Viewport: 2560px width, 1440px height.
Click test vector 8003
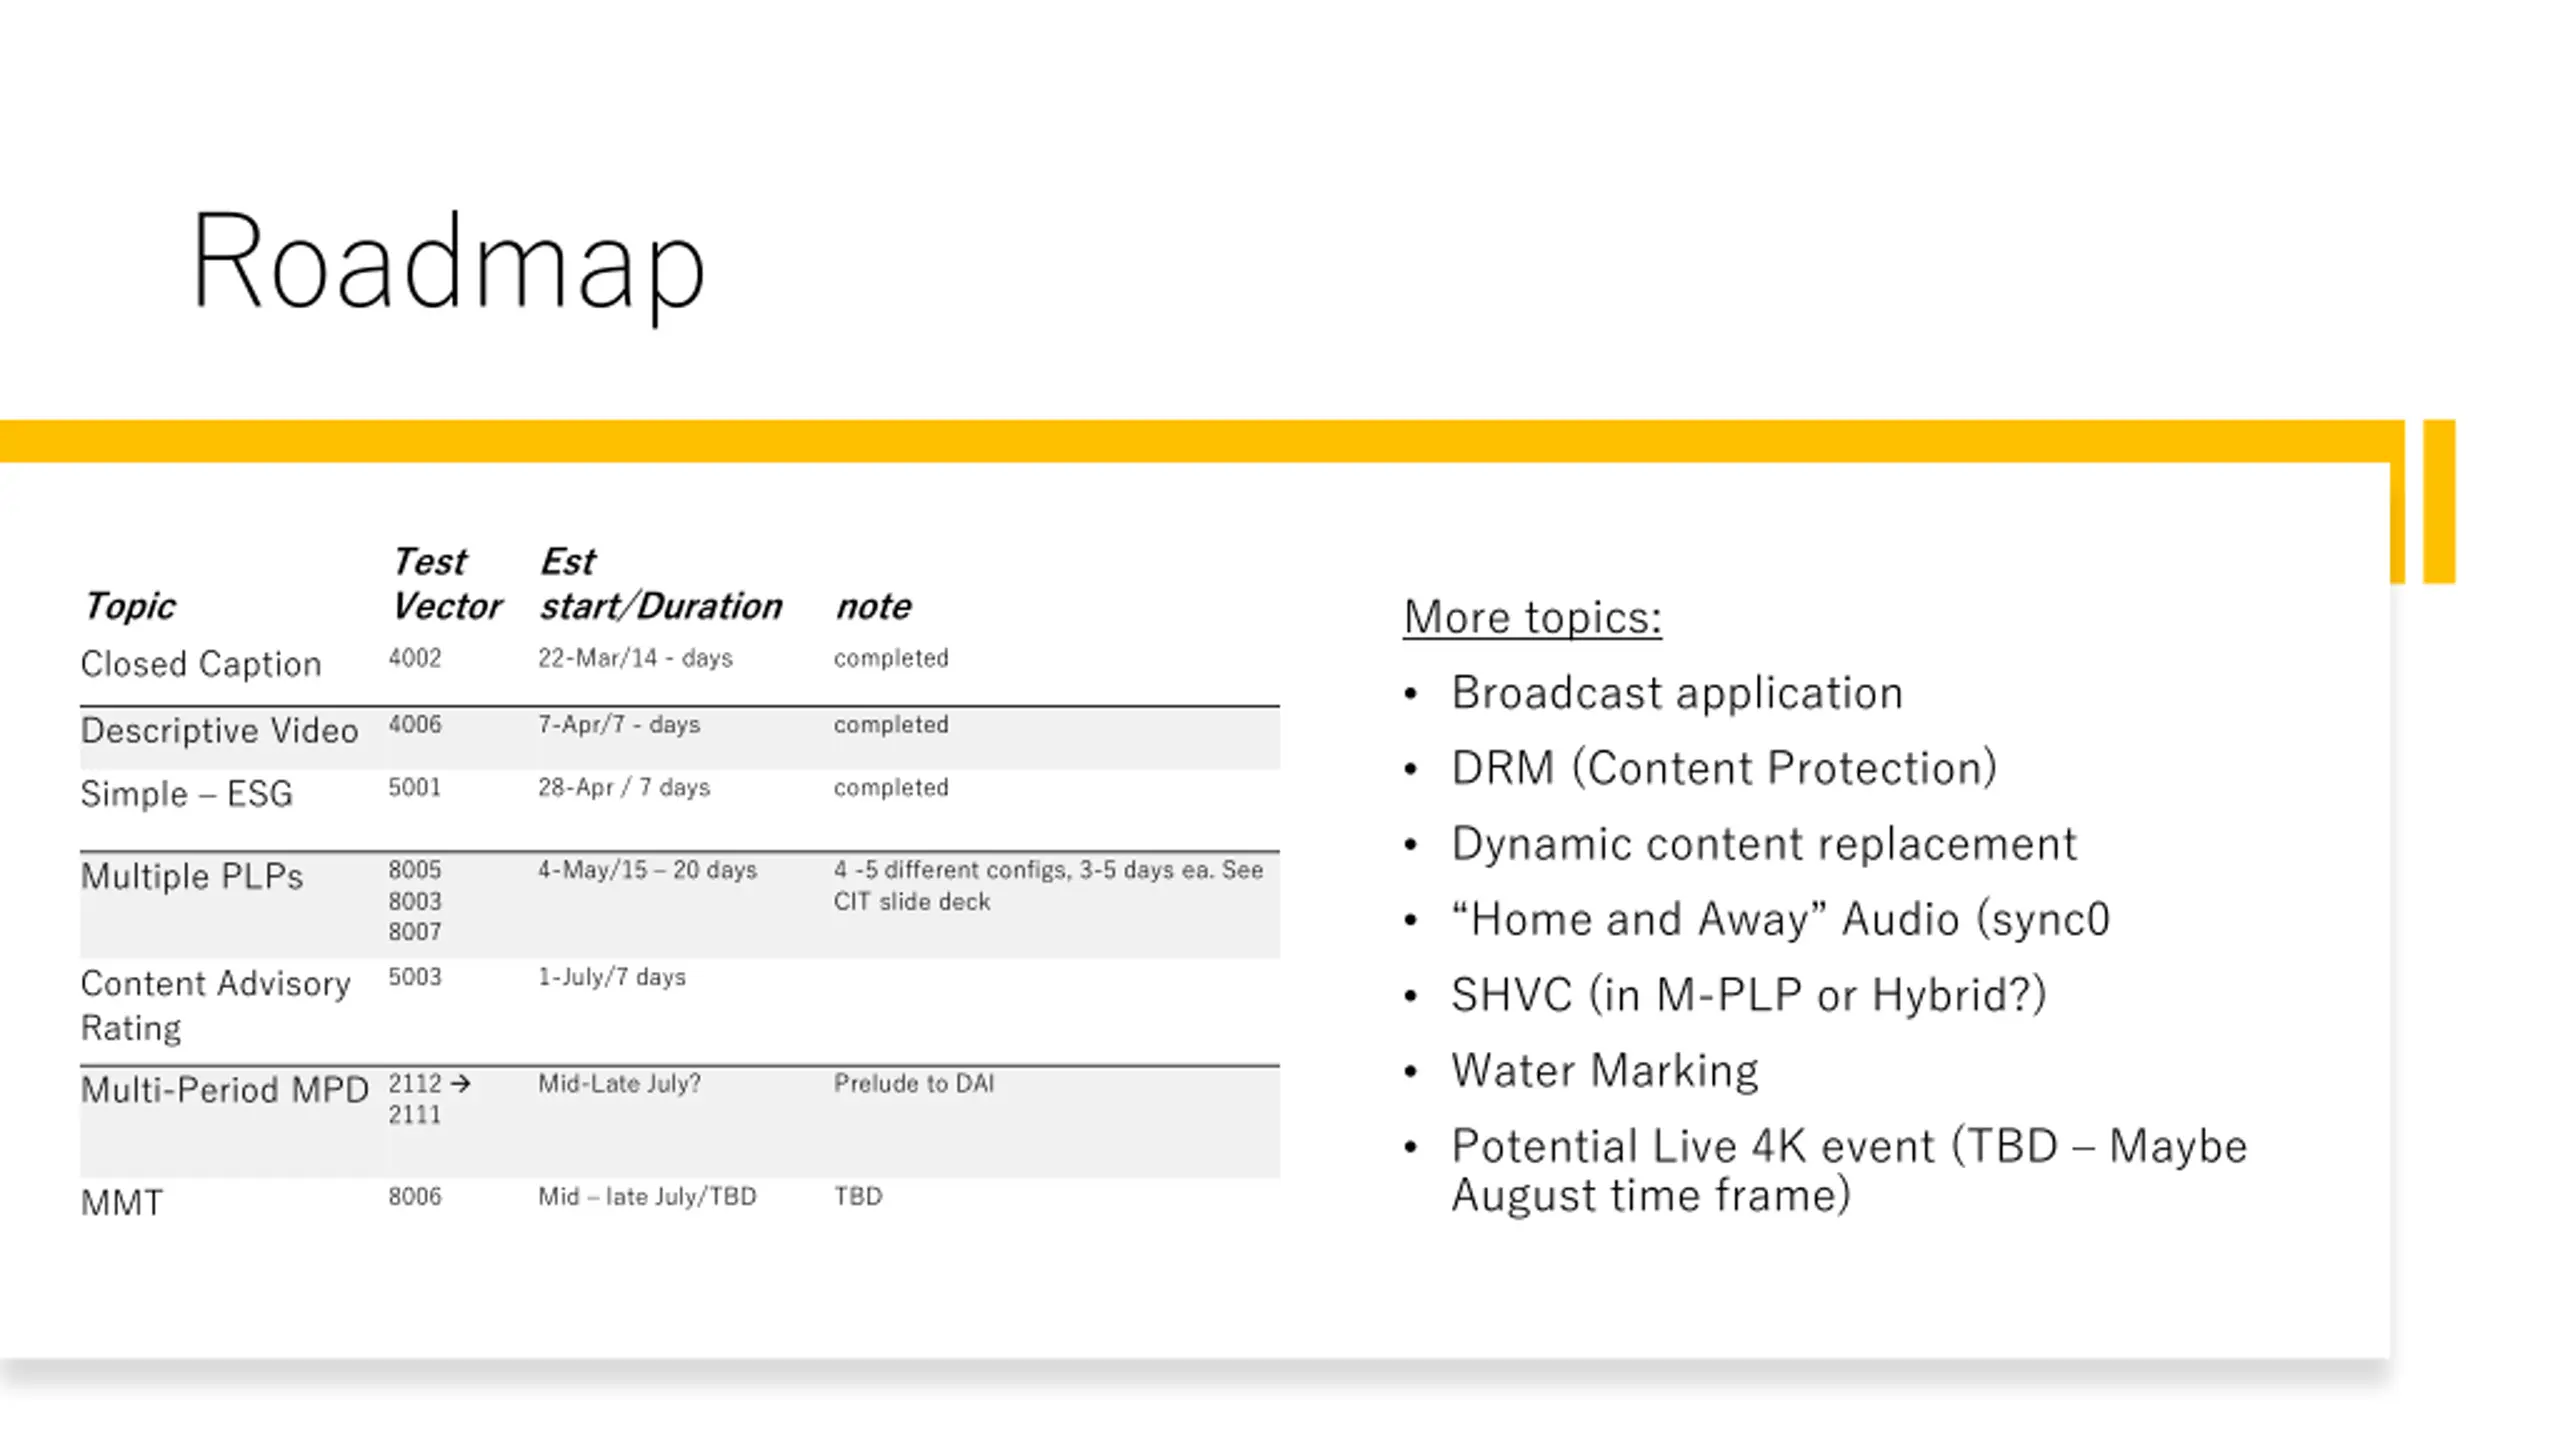[414, 901]
